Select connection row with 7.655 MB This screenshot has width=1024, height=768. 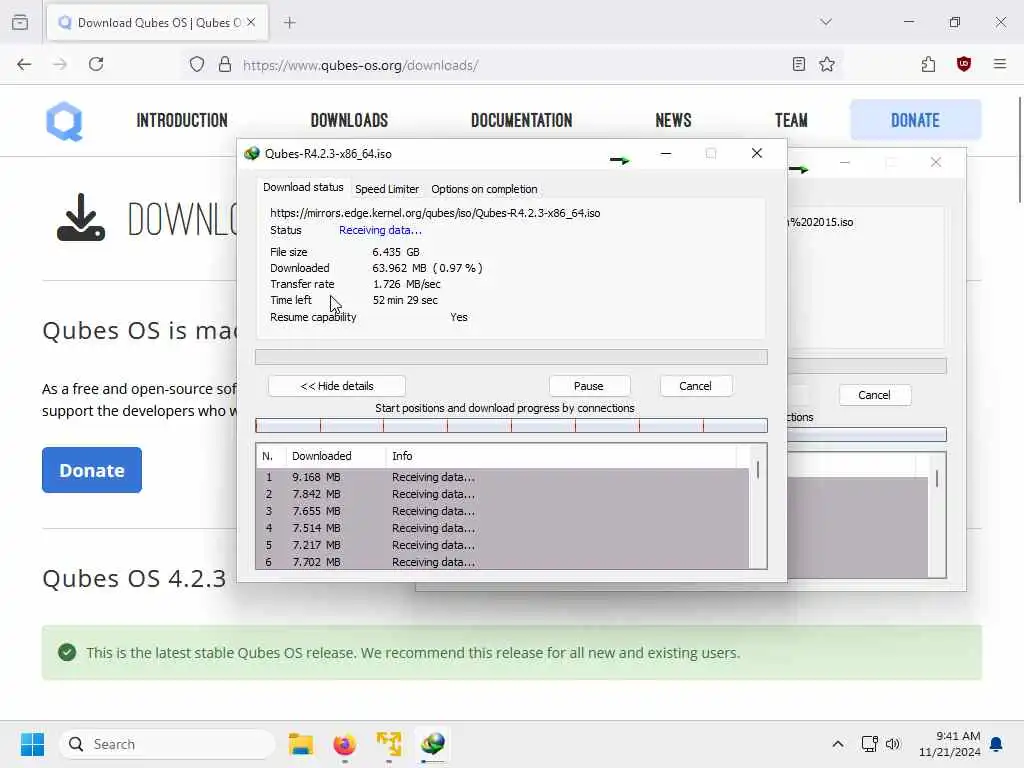[502, 511]
